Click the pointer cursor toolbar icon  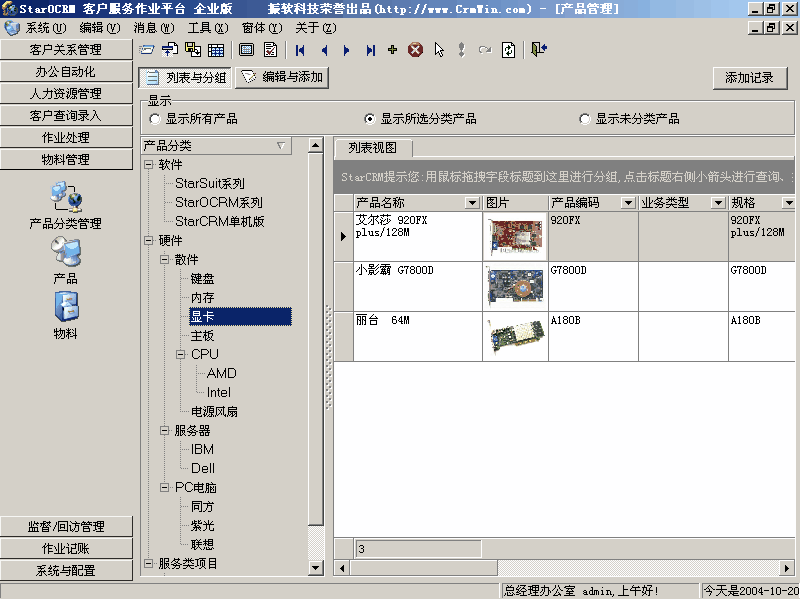click(439, 50)
